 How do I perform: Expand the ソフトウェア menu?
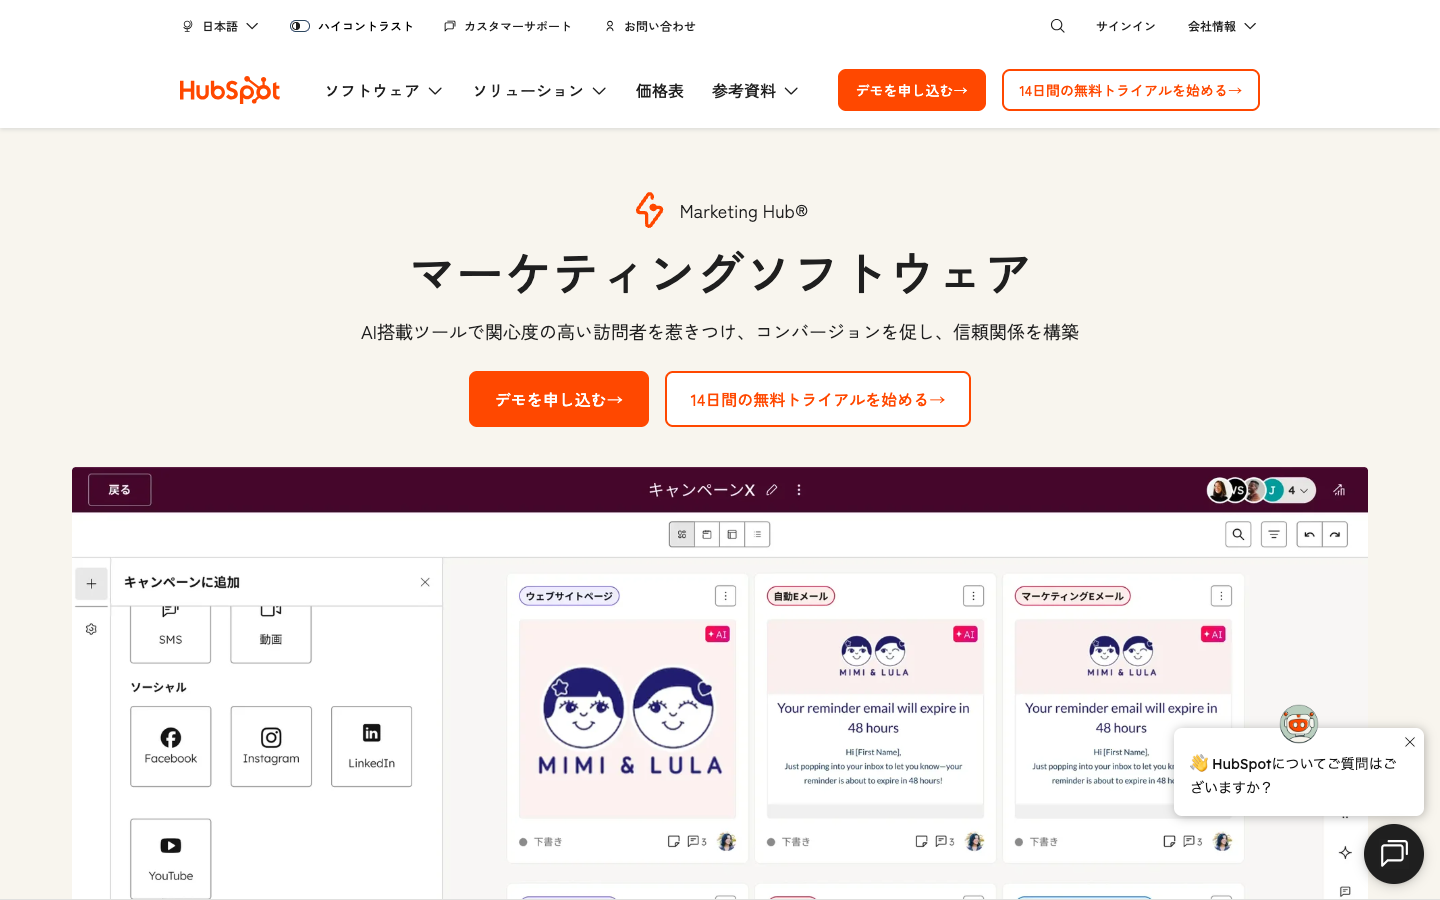[x=383, y=91]
